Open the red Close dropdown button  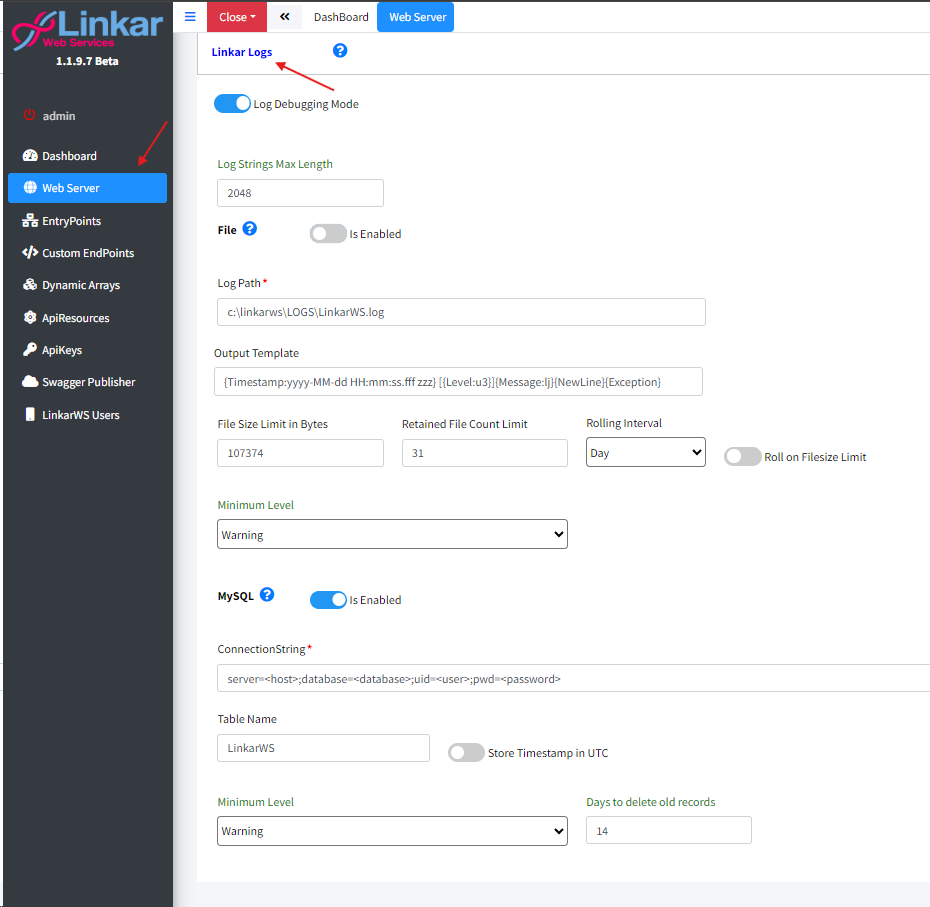coord(237,17)
